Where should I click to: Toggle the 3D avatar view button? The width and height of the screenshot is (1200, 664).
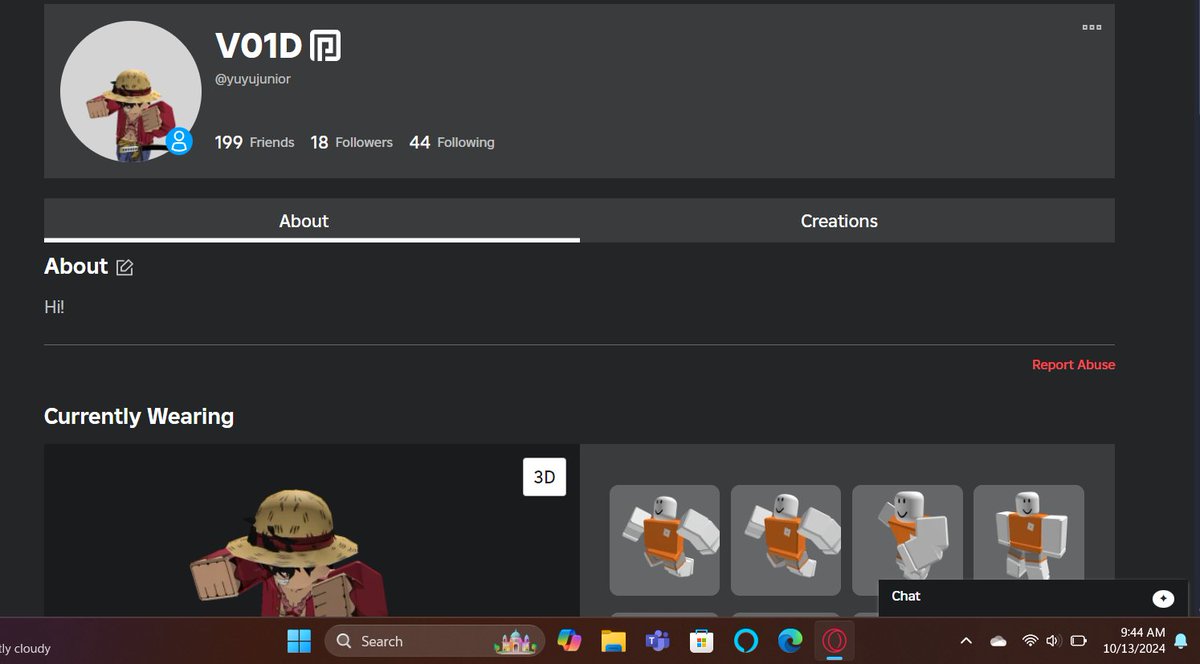tap(544, 477)
